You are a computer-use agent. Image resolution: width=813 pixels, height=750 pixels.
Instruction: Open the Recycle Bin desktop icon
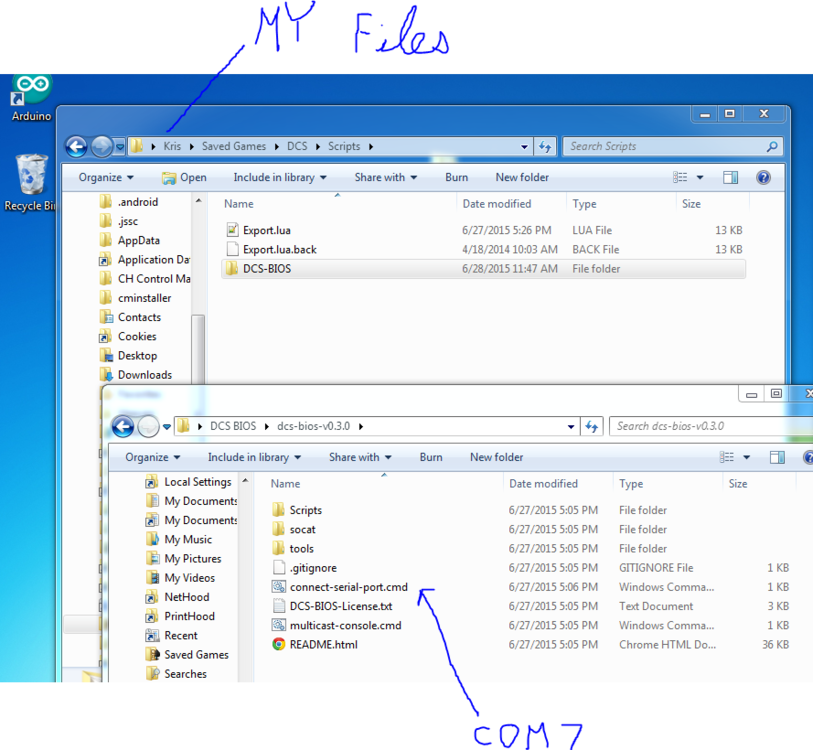[30, 183]
